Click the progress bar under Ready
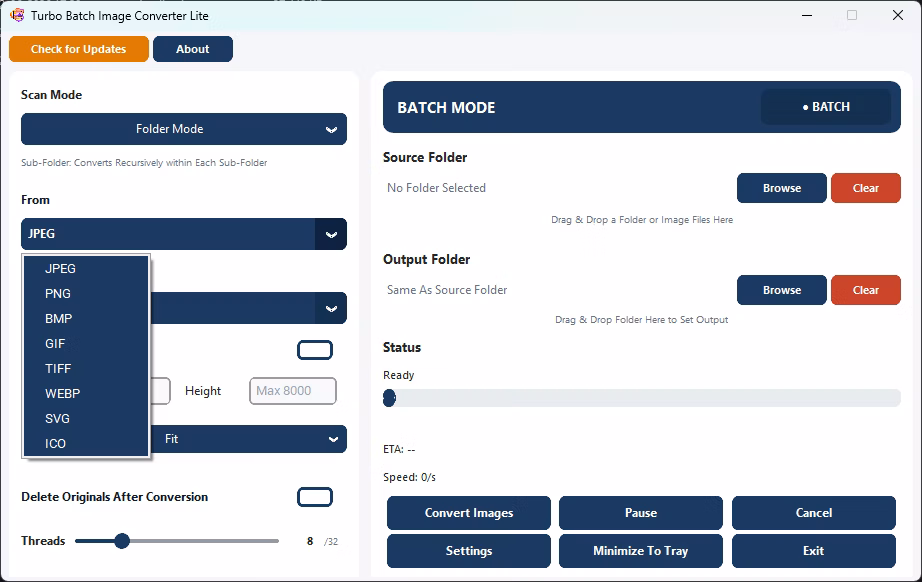The image size is (922, 582). pos(642,398)
